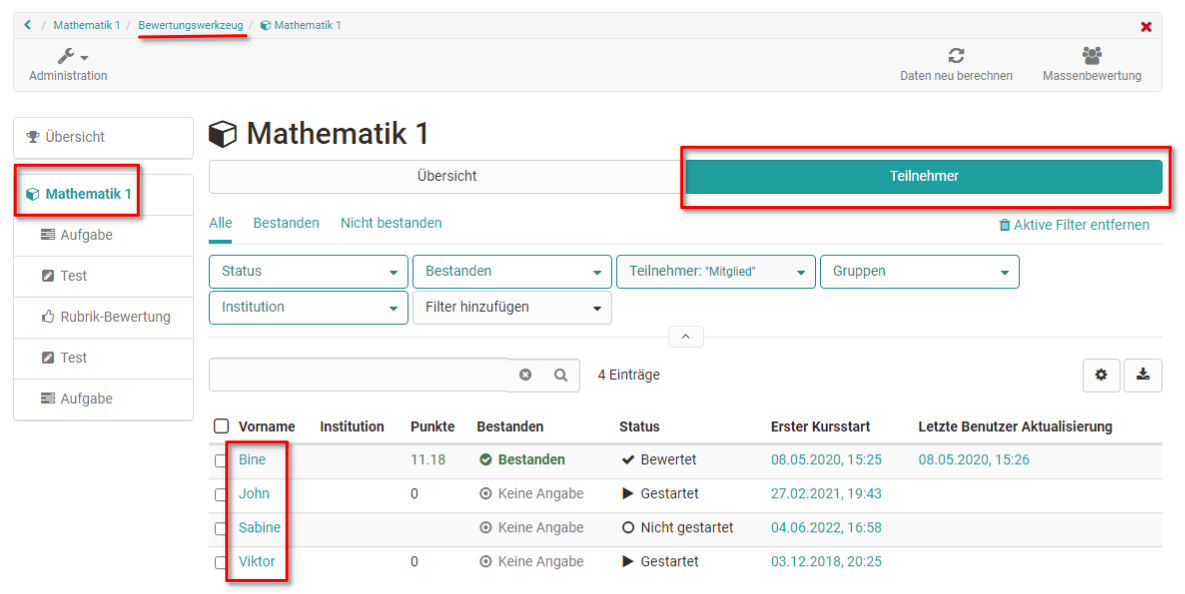The height and width of the screenshot is (594, 1185).
Task: Open Massenbewertung group icon
Action: click(1091, 57)
